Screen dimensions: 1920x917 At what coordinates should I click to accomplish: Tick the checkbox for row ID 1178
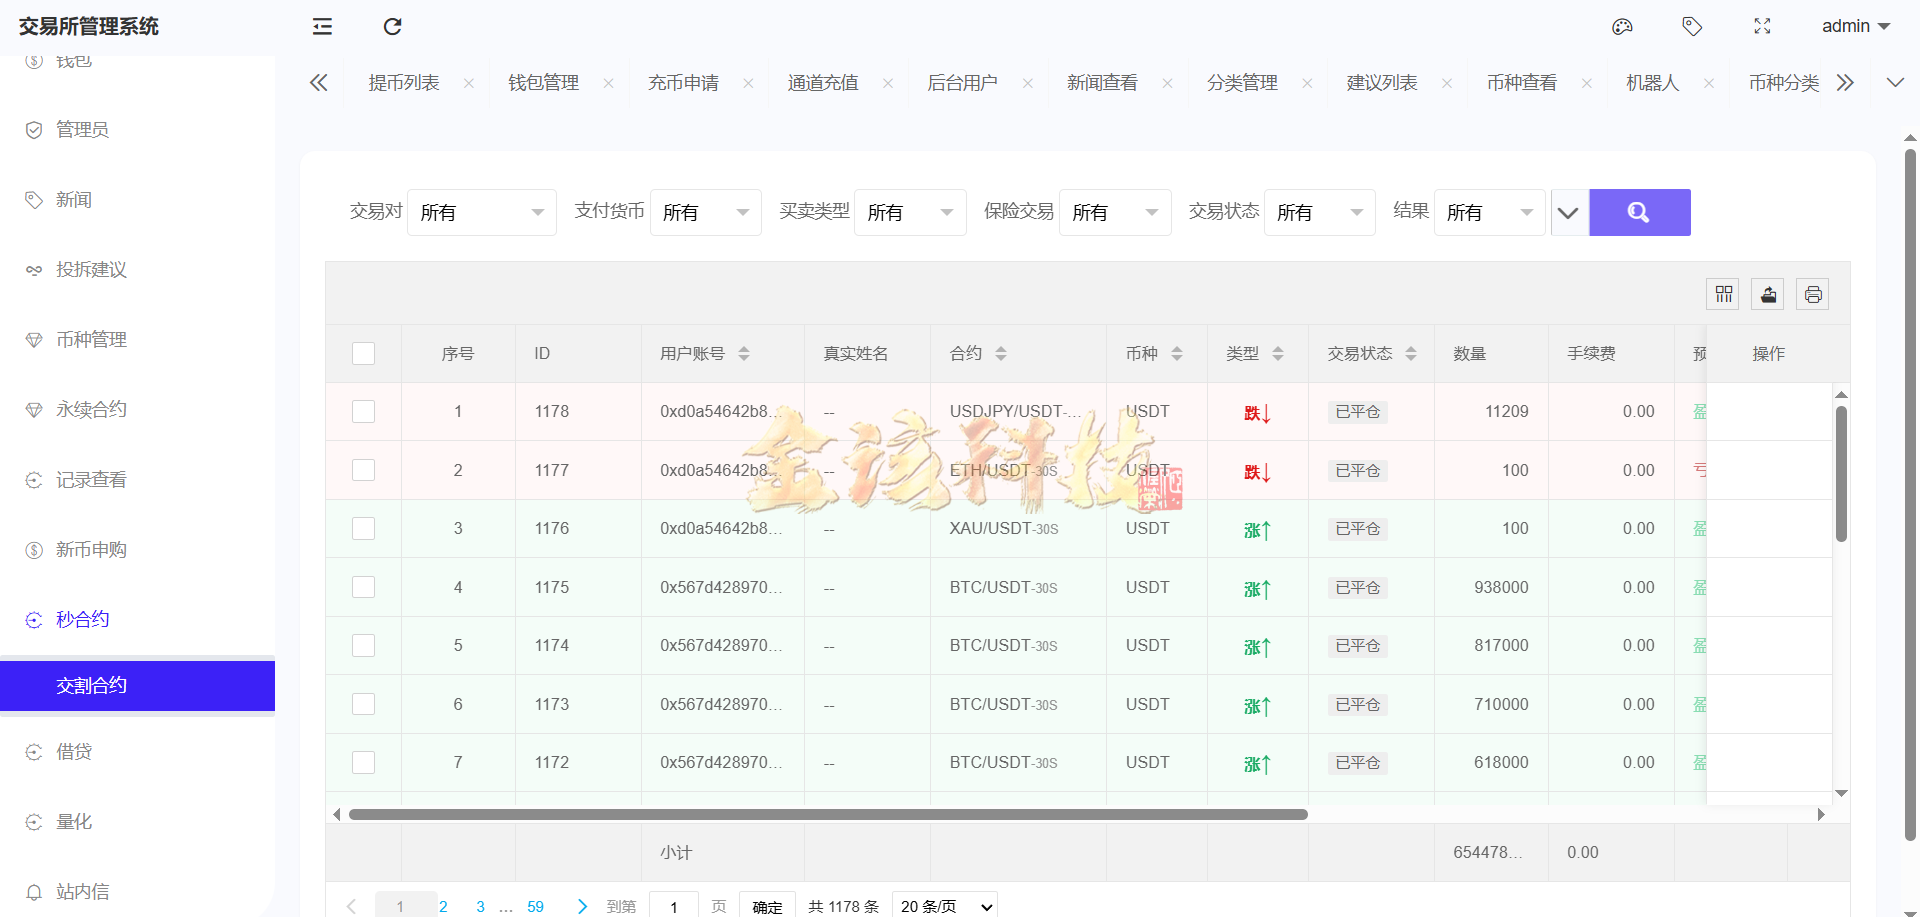[363, 411]
